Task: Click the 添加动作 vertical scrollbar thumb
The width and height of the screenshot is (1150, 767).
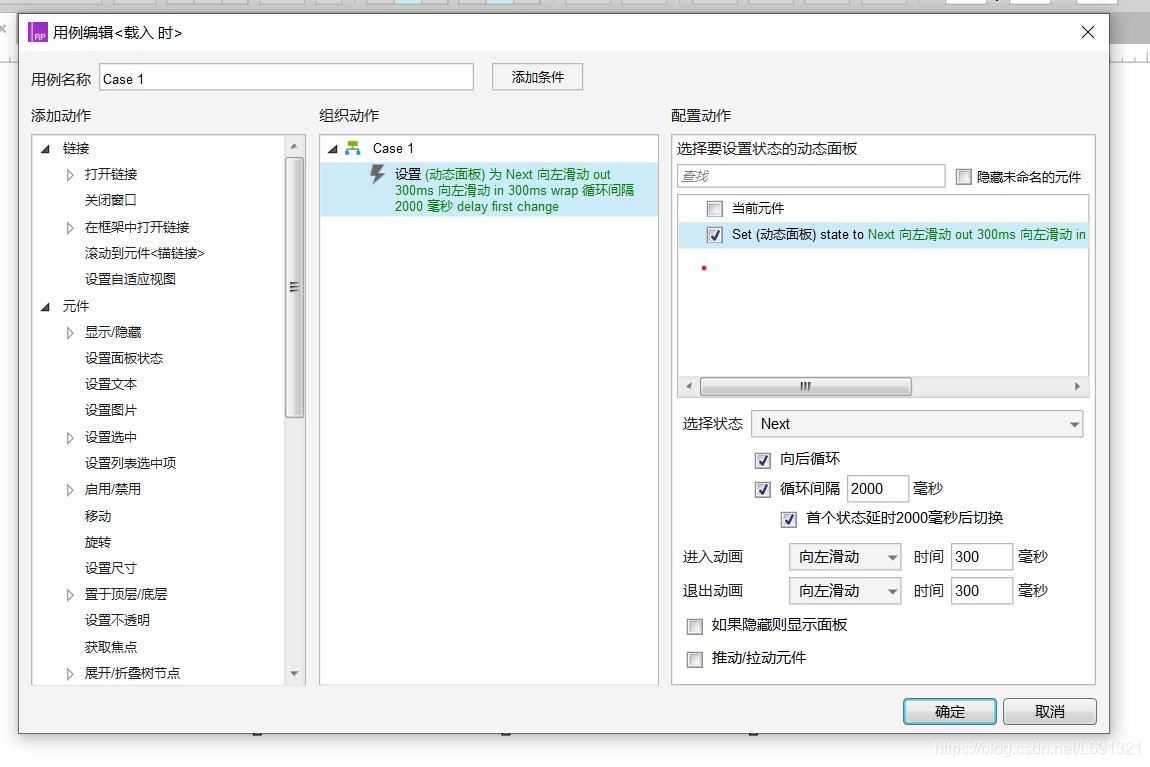Action: point(294,287)
